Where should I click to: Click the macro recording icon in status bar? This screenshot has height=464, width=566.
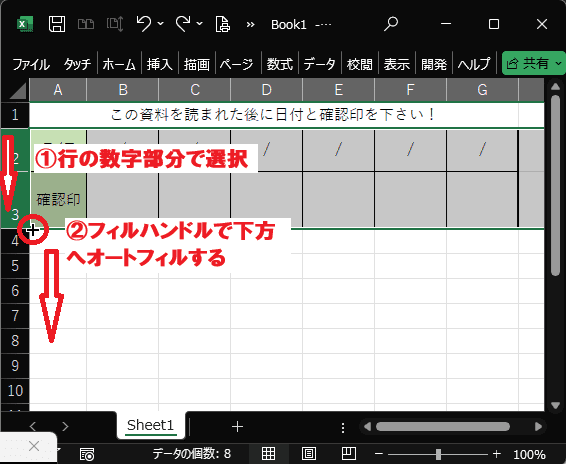click(87, 454)
